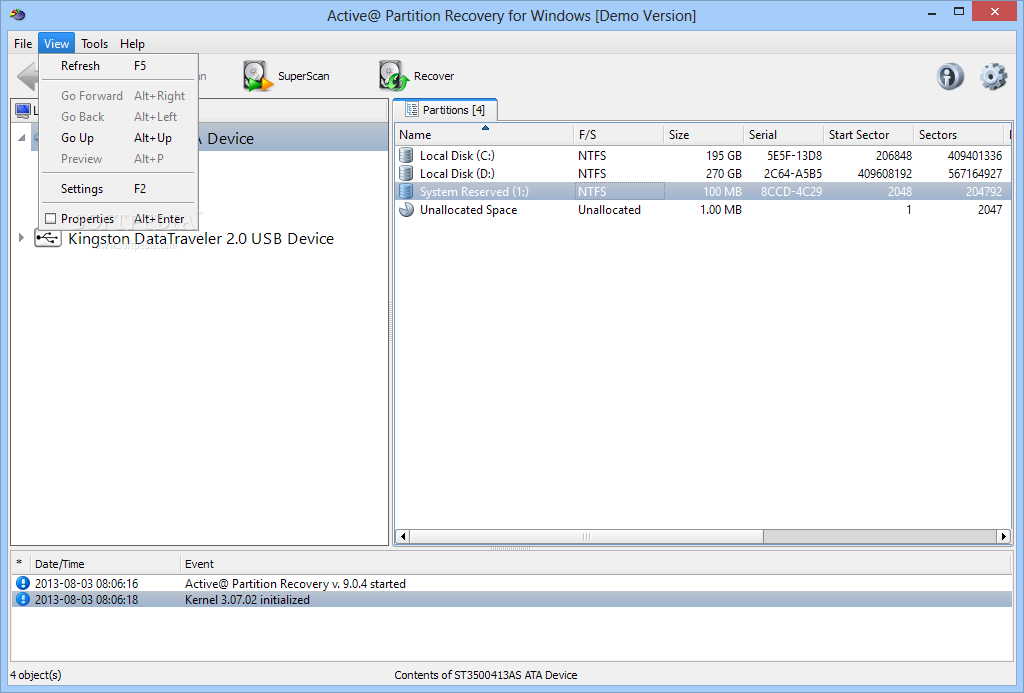
Task: Click the 195 GB size cell
Action: point(724,155)
